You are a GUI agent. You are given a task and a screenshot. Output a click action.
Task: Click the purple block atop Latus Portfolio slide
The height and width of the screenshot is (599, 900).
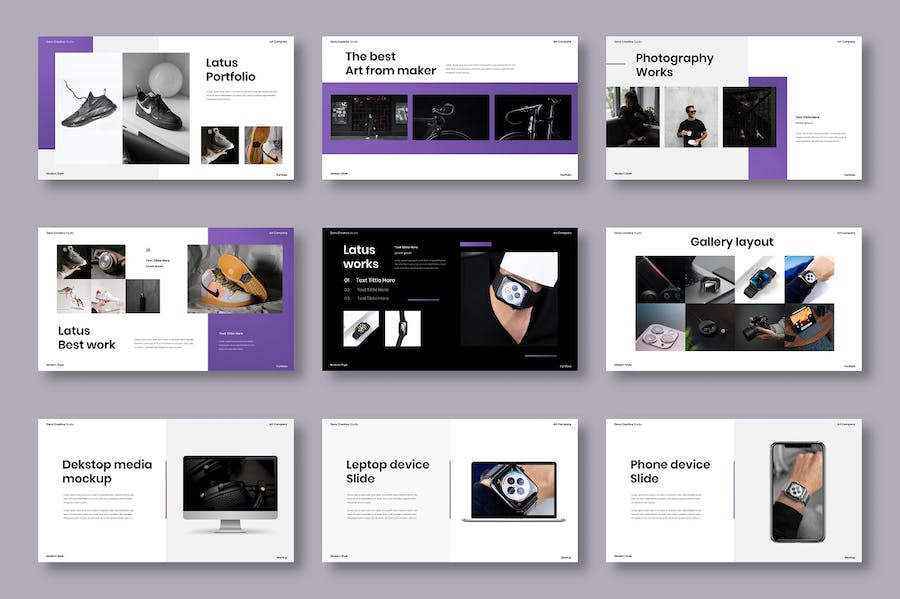[x=66, y=44]
